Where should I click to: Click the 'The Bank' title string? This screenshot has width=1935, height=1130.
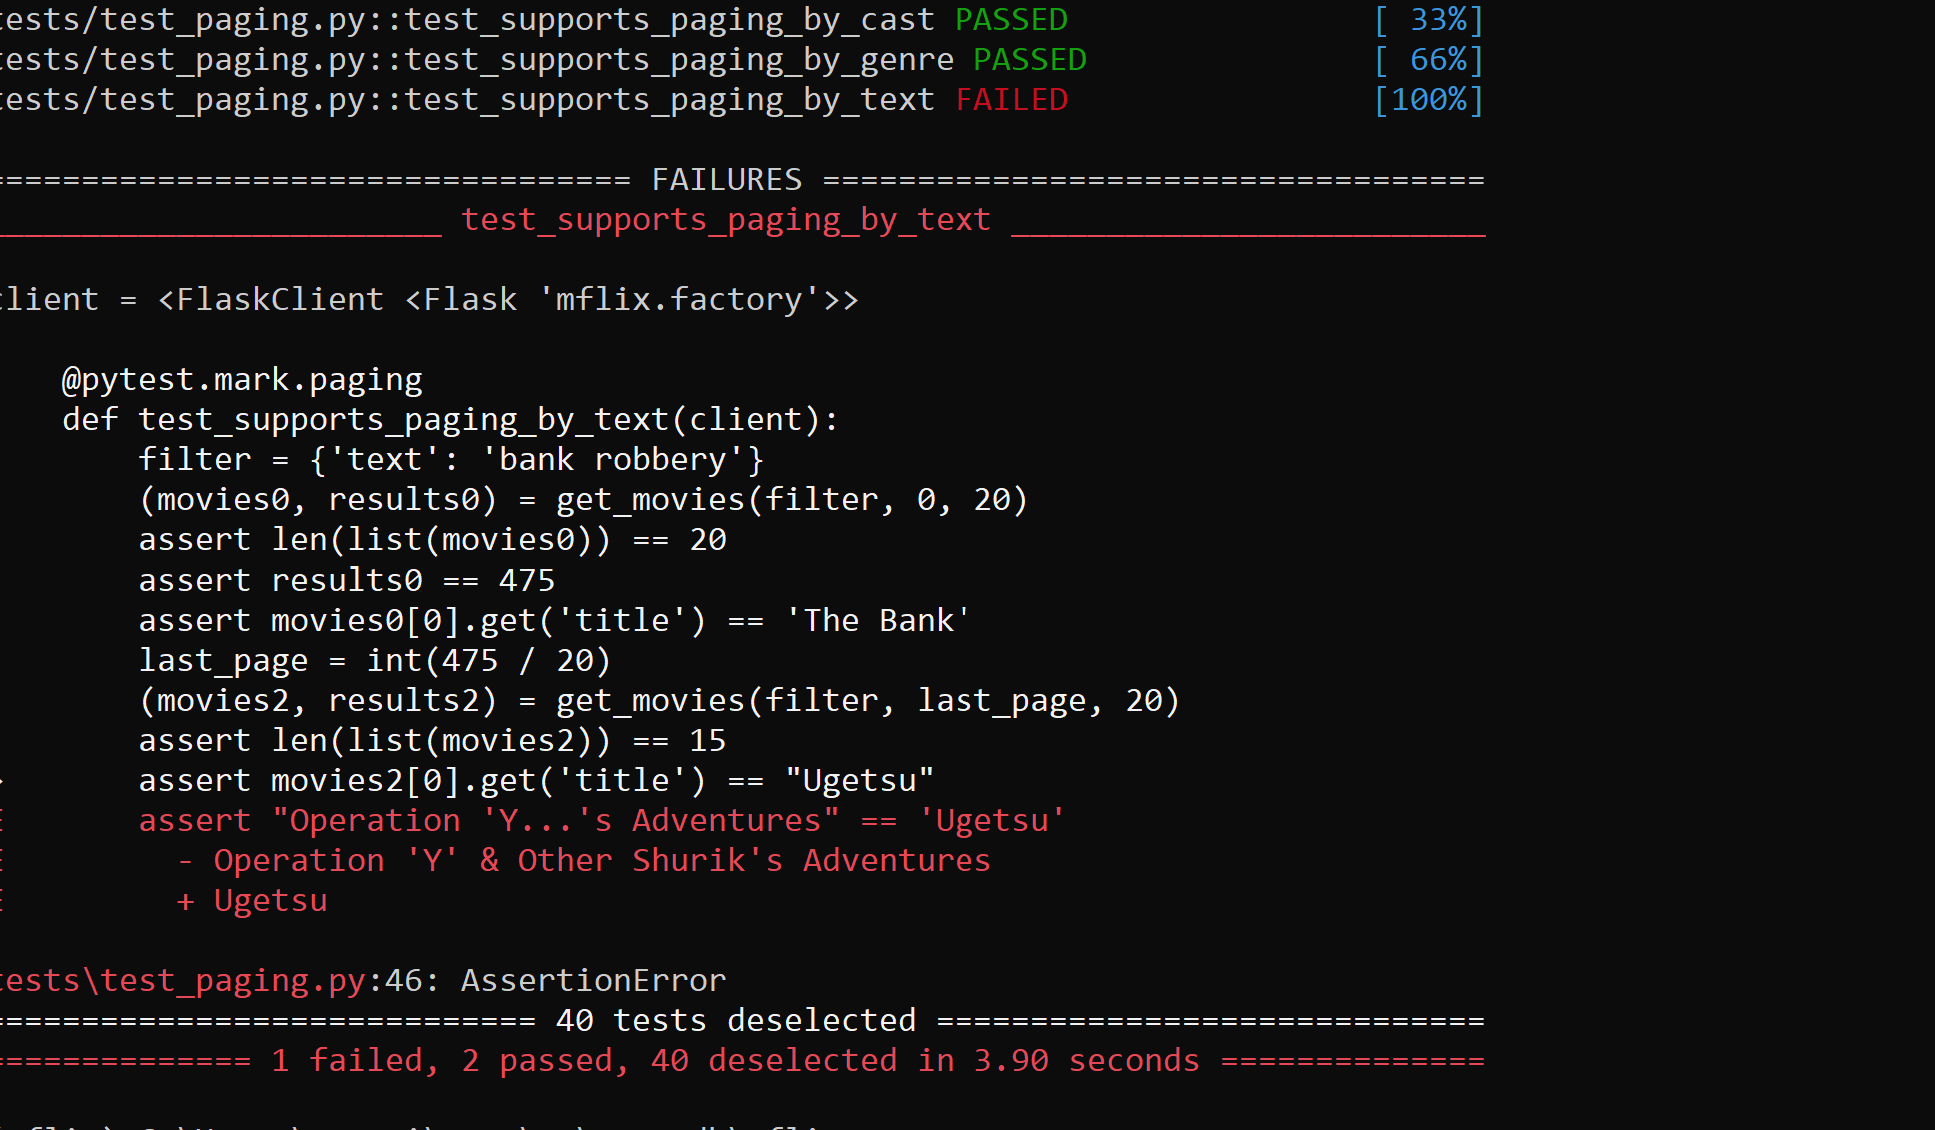click(877, 621)
